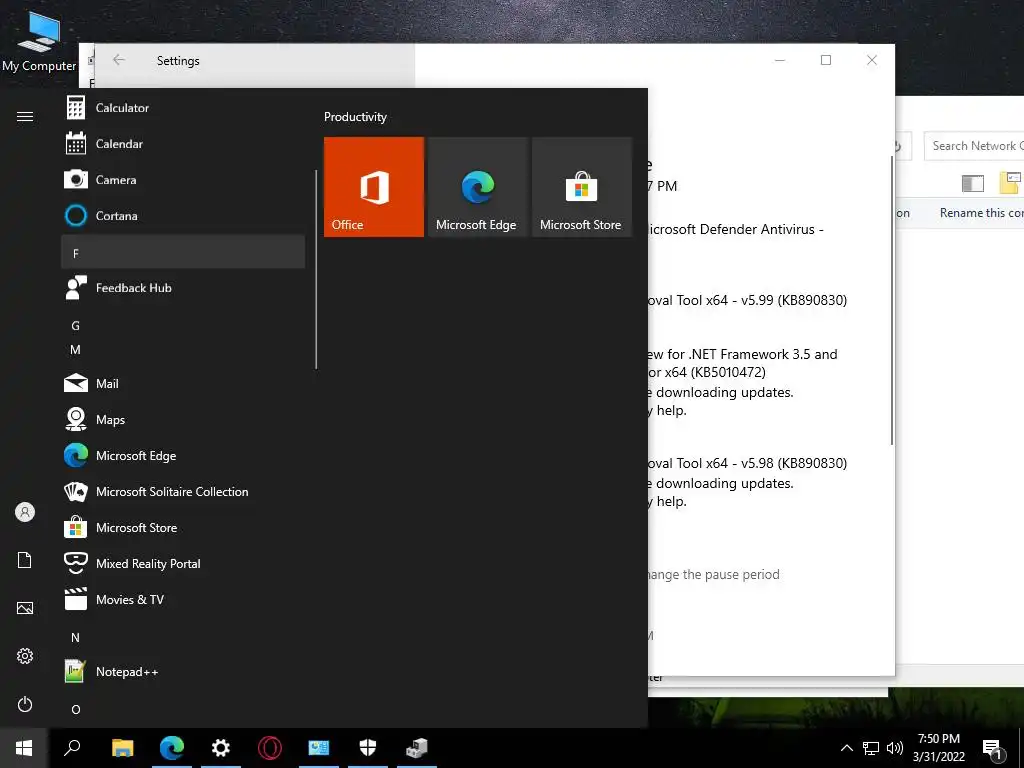1024x768 pixels.
Task: Click the Windows Start button
Action: point(24,748)
